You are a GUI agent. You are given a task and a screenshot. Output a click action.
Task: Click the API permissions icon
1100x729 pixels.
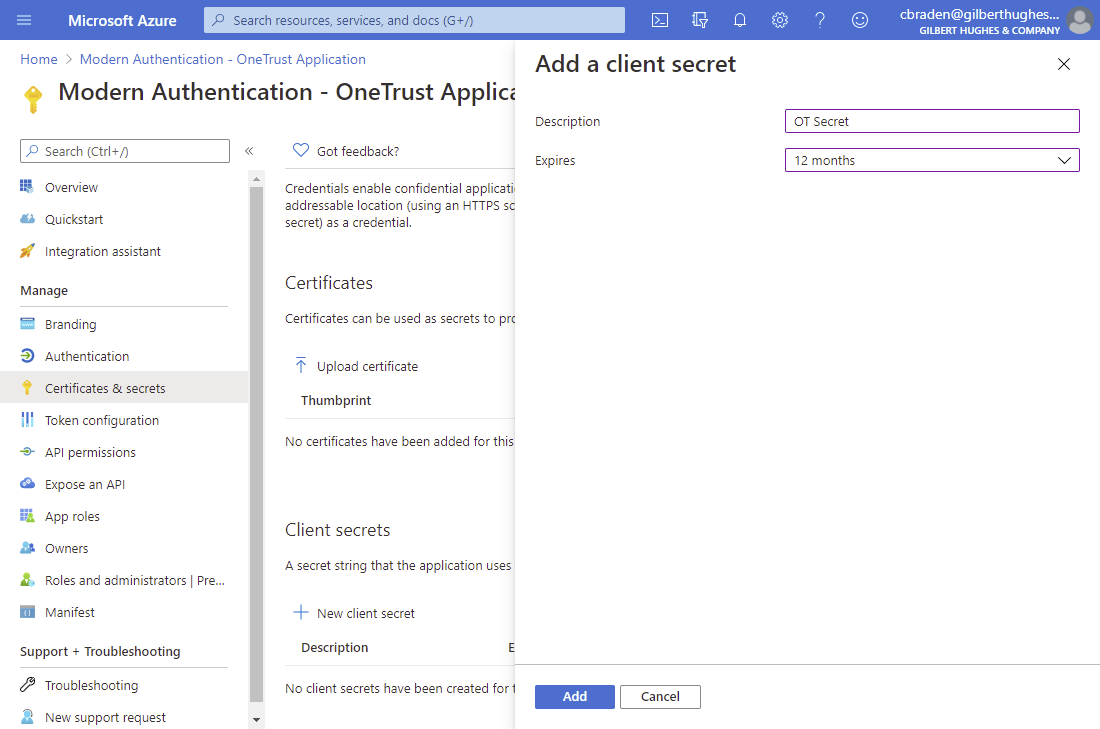(x=27, y=452)
